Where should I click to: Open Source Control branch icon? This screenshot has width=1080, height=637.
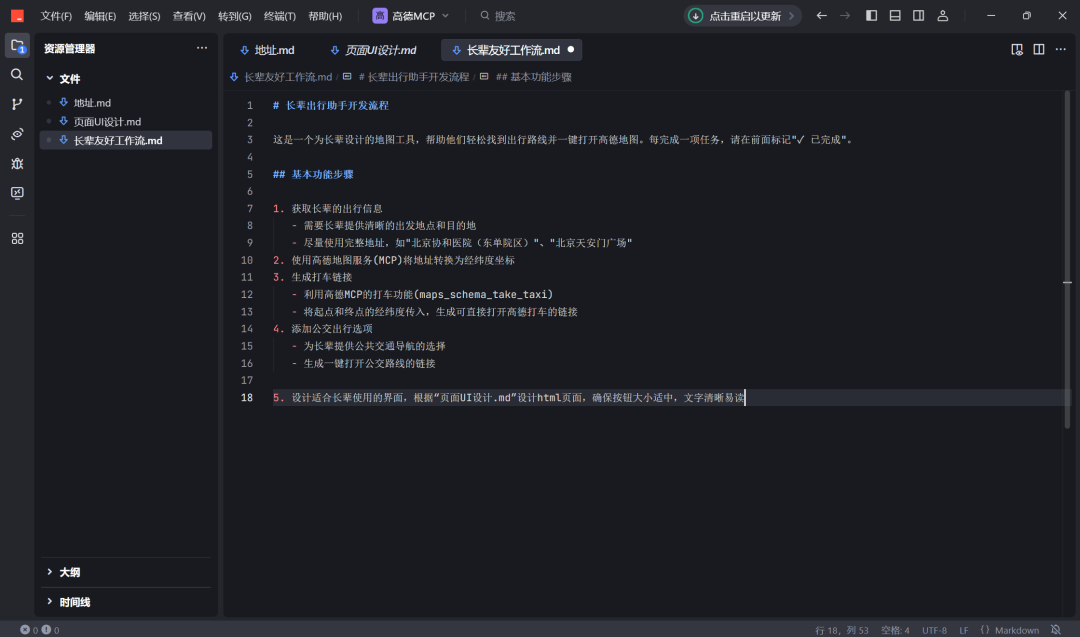[x=17, y=104]
